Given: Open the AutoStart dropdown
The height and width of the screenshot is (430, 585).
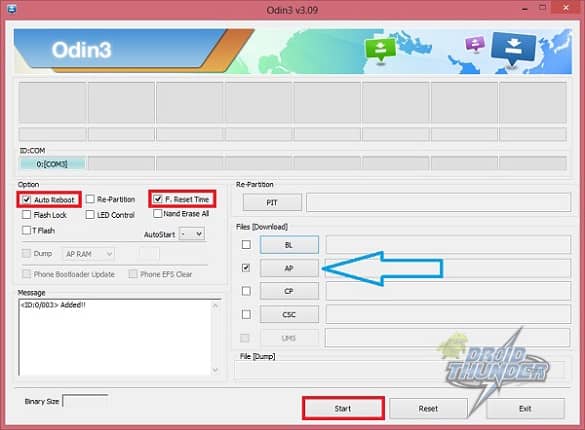Looking at the screenshot, I should point(192,234).
